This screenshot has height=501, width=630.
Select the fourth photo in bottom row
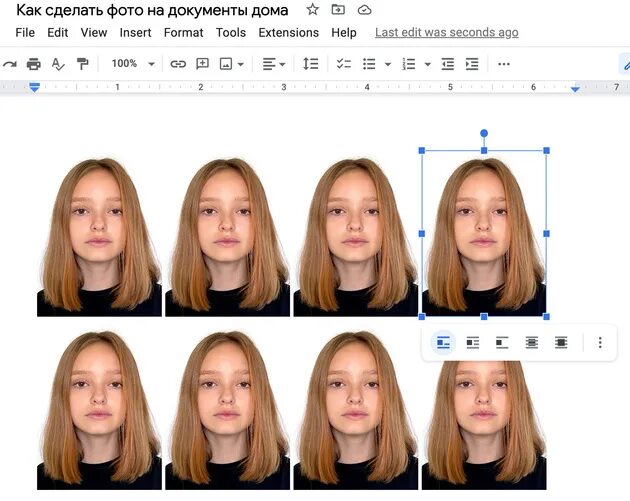click(x=484, y=426)
